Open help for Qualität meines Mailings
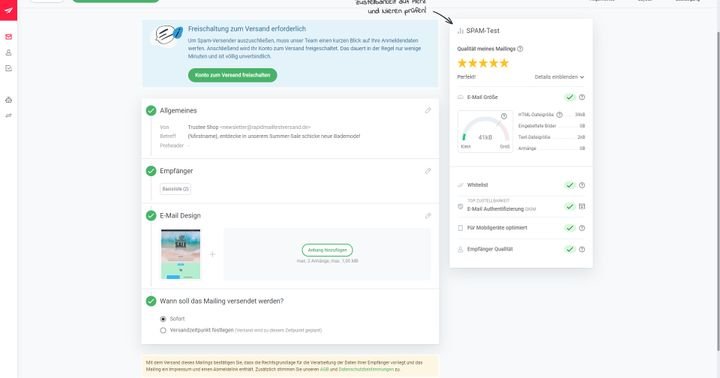Image resolution: width=720 pixels, height=378 pixels. pyautogui.click(x=520, y=49)
